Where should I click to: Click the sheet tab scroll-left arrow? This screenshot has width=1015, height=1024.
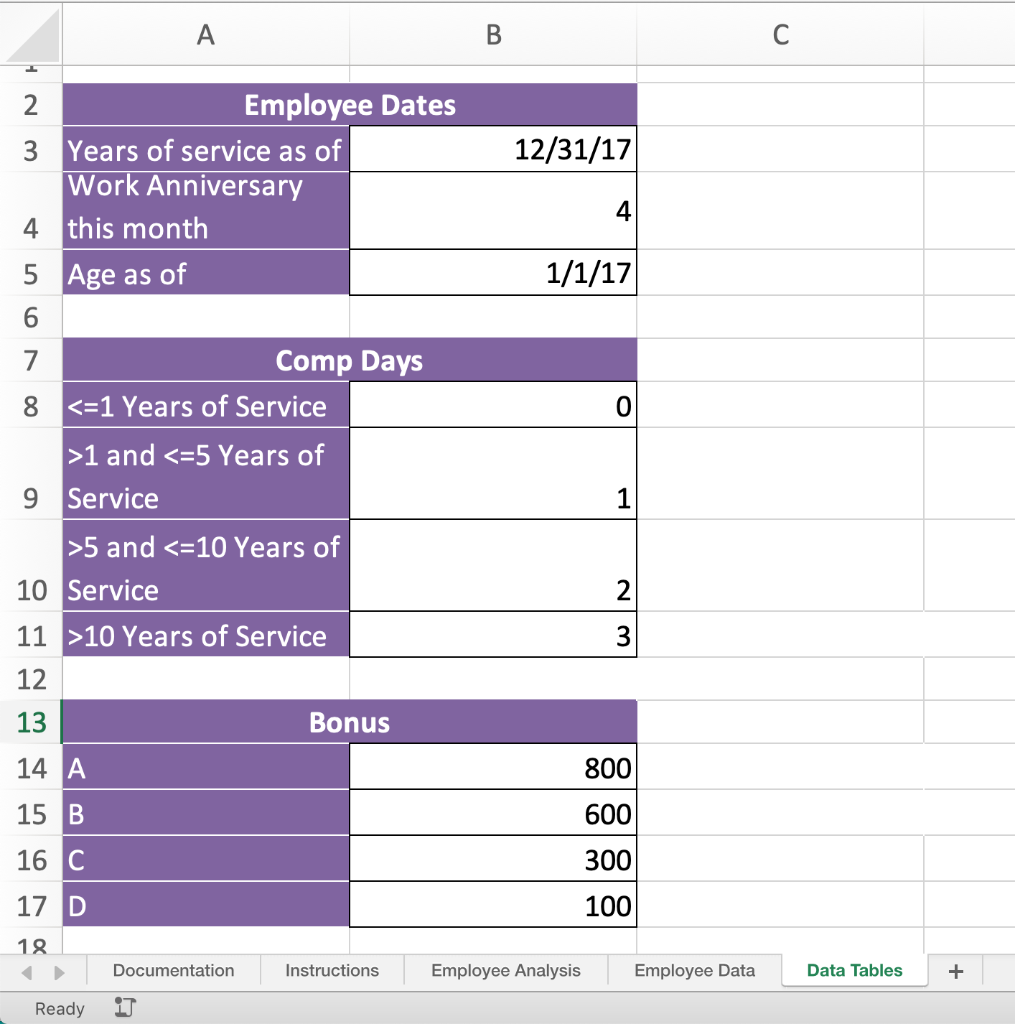click(x=27, y=971)
